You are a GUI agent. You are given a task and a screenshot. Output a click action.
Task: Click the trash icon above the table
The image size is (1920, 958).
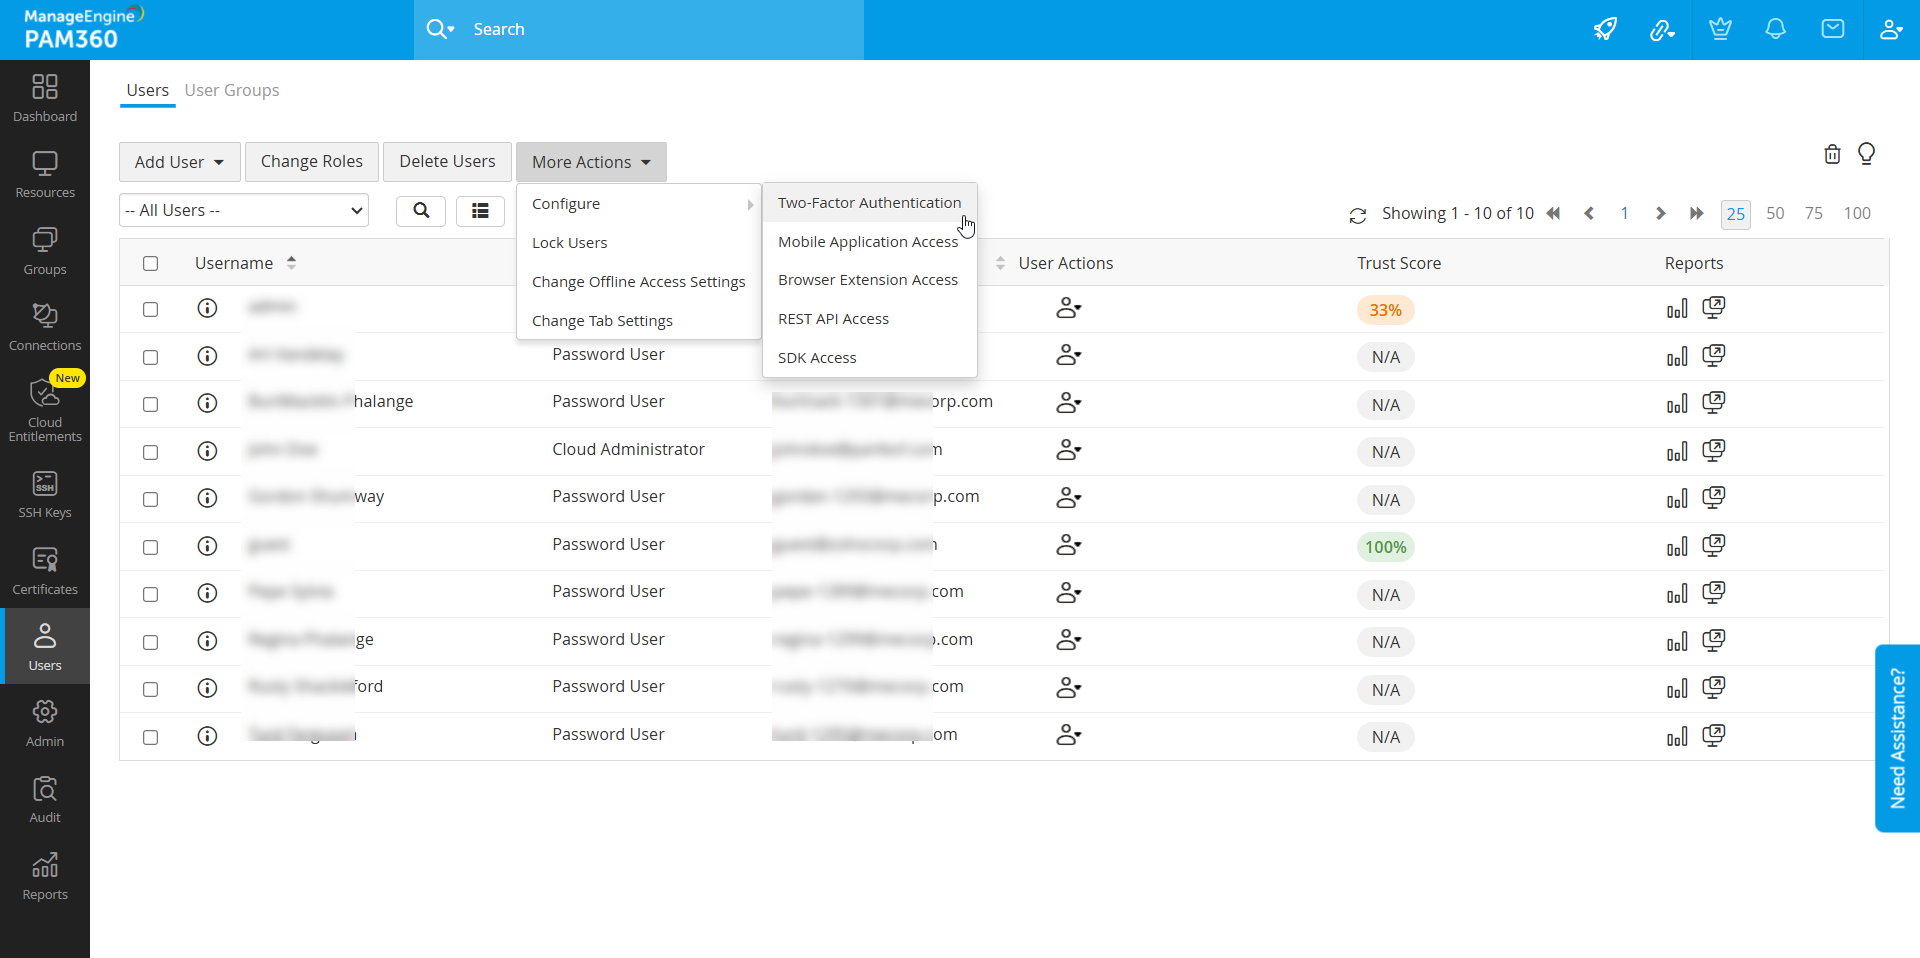tap(1832, 154)
